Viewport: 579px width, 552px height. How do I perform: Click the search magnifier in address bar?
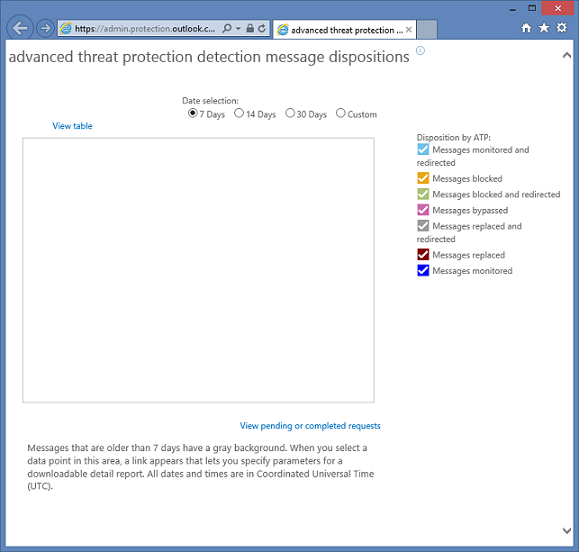(227, 28)
